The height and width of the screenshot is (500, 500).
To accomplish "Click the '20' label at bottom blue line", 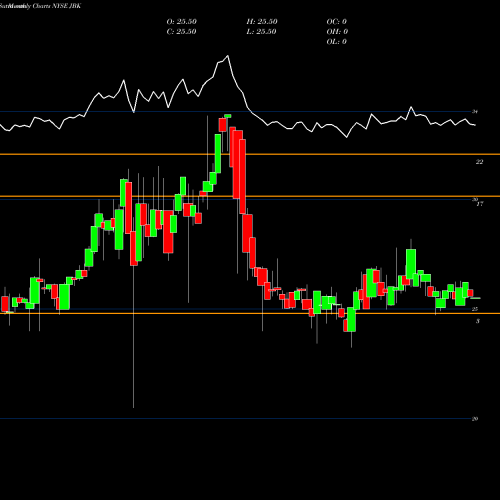I will click(475, 419).
